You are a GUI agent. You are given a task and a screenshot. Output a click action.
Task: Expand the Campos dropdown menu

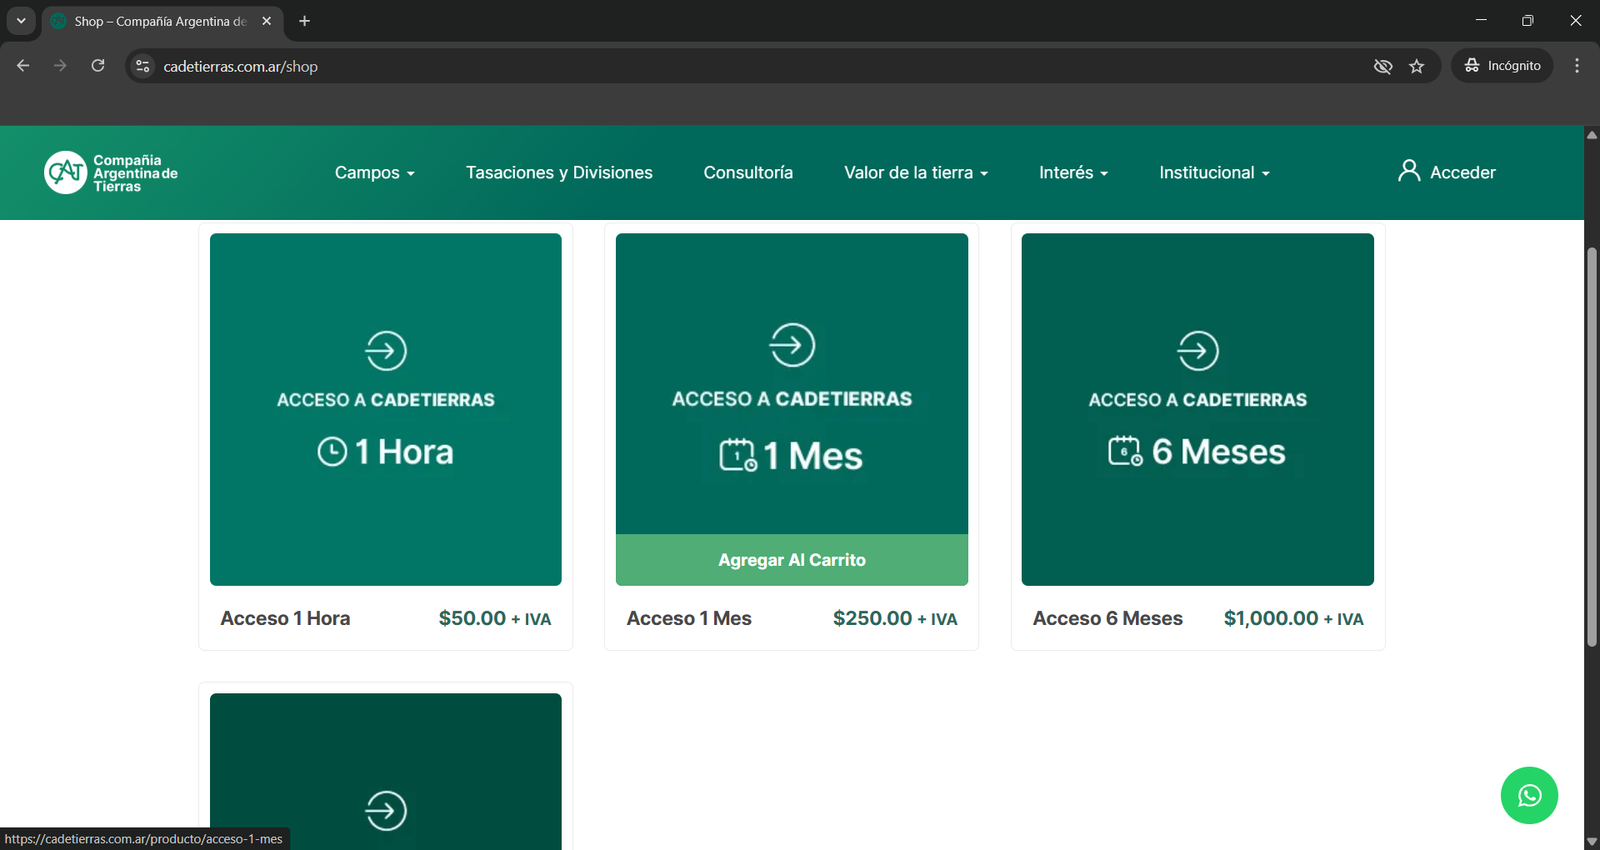tap(374, 173)
